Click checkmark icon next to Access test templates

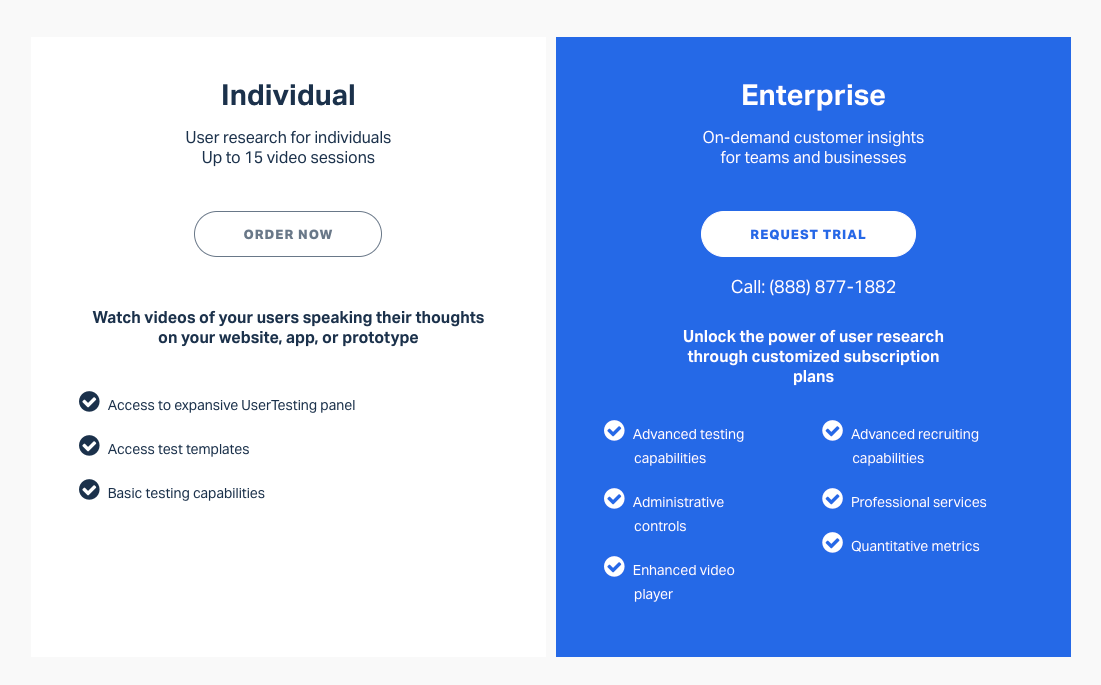tap(89, 446)
